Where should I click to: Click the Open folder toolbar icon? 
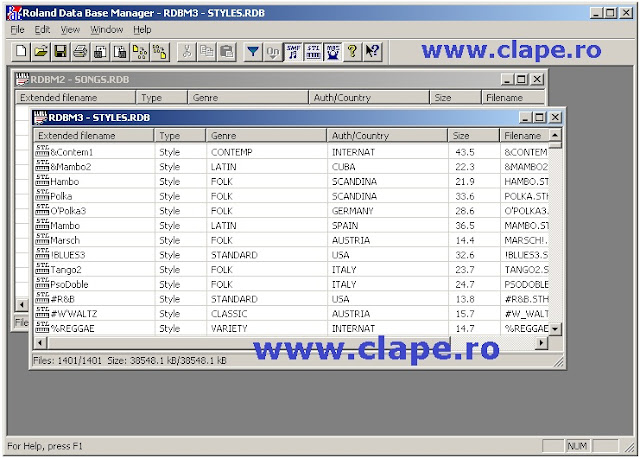point(41,52)
